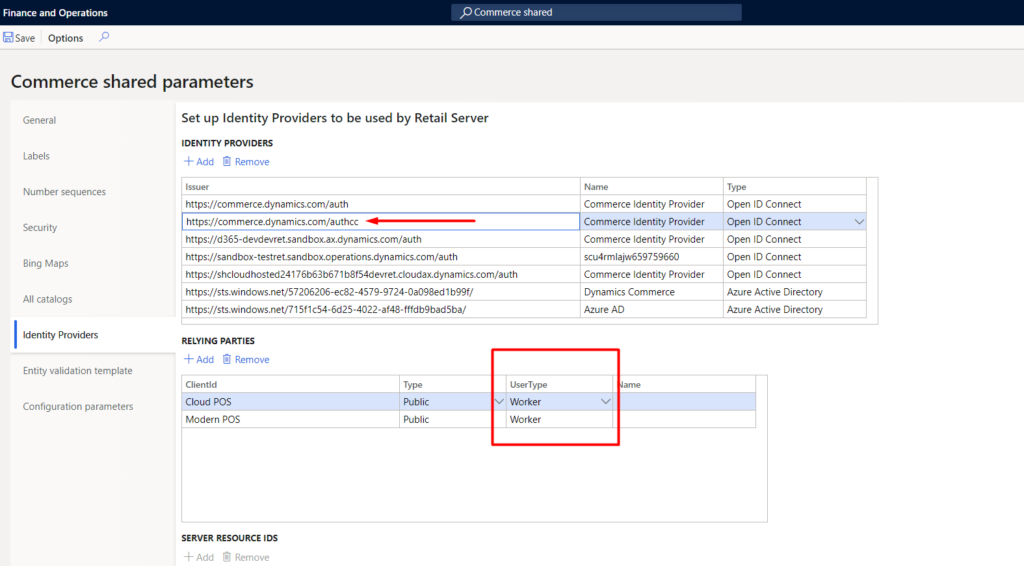
Task: Click Add text under Relying Parties
Action: click(x=204, y=360)
